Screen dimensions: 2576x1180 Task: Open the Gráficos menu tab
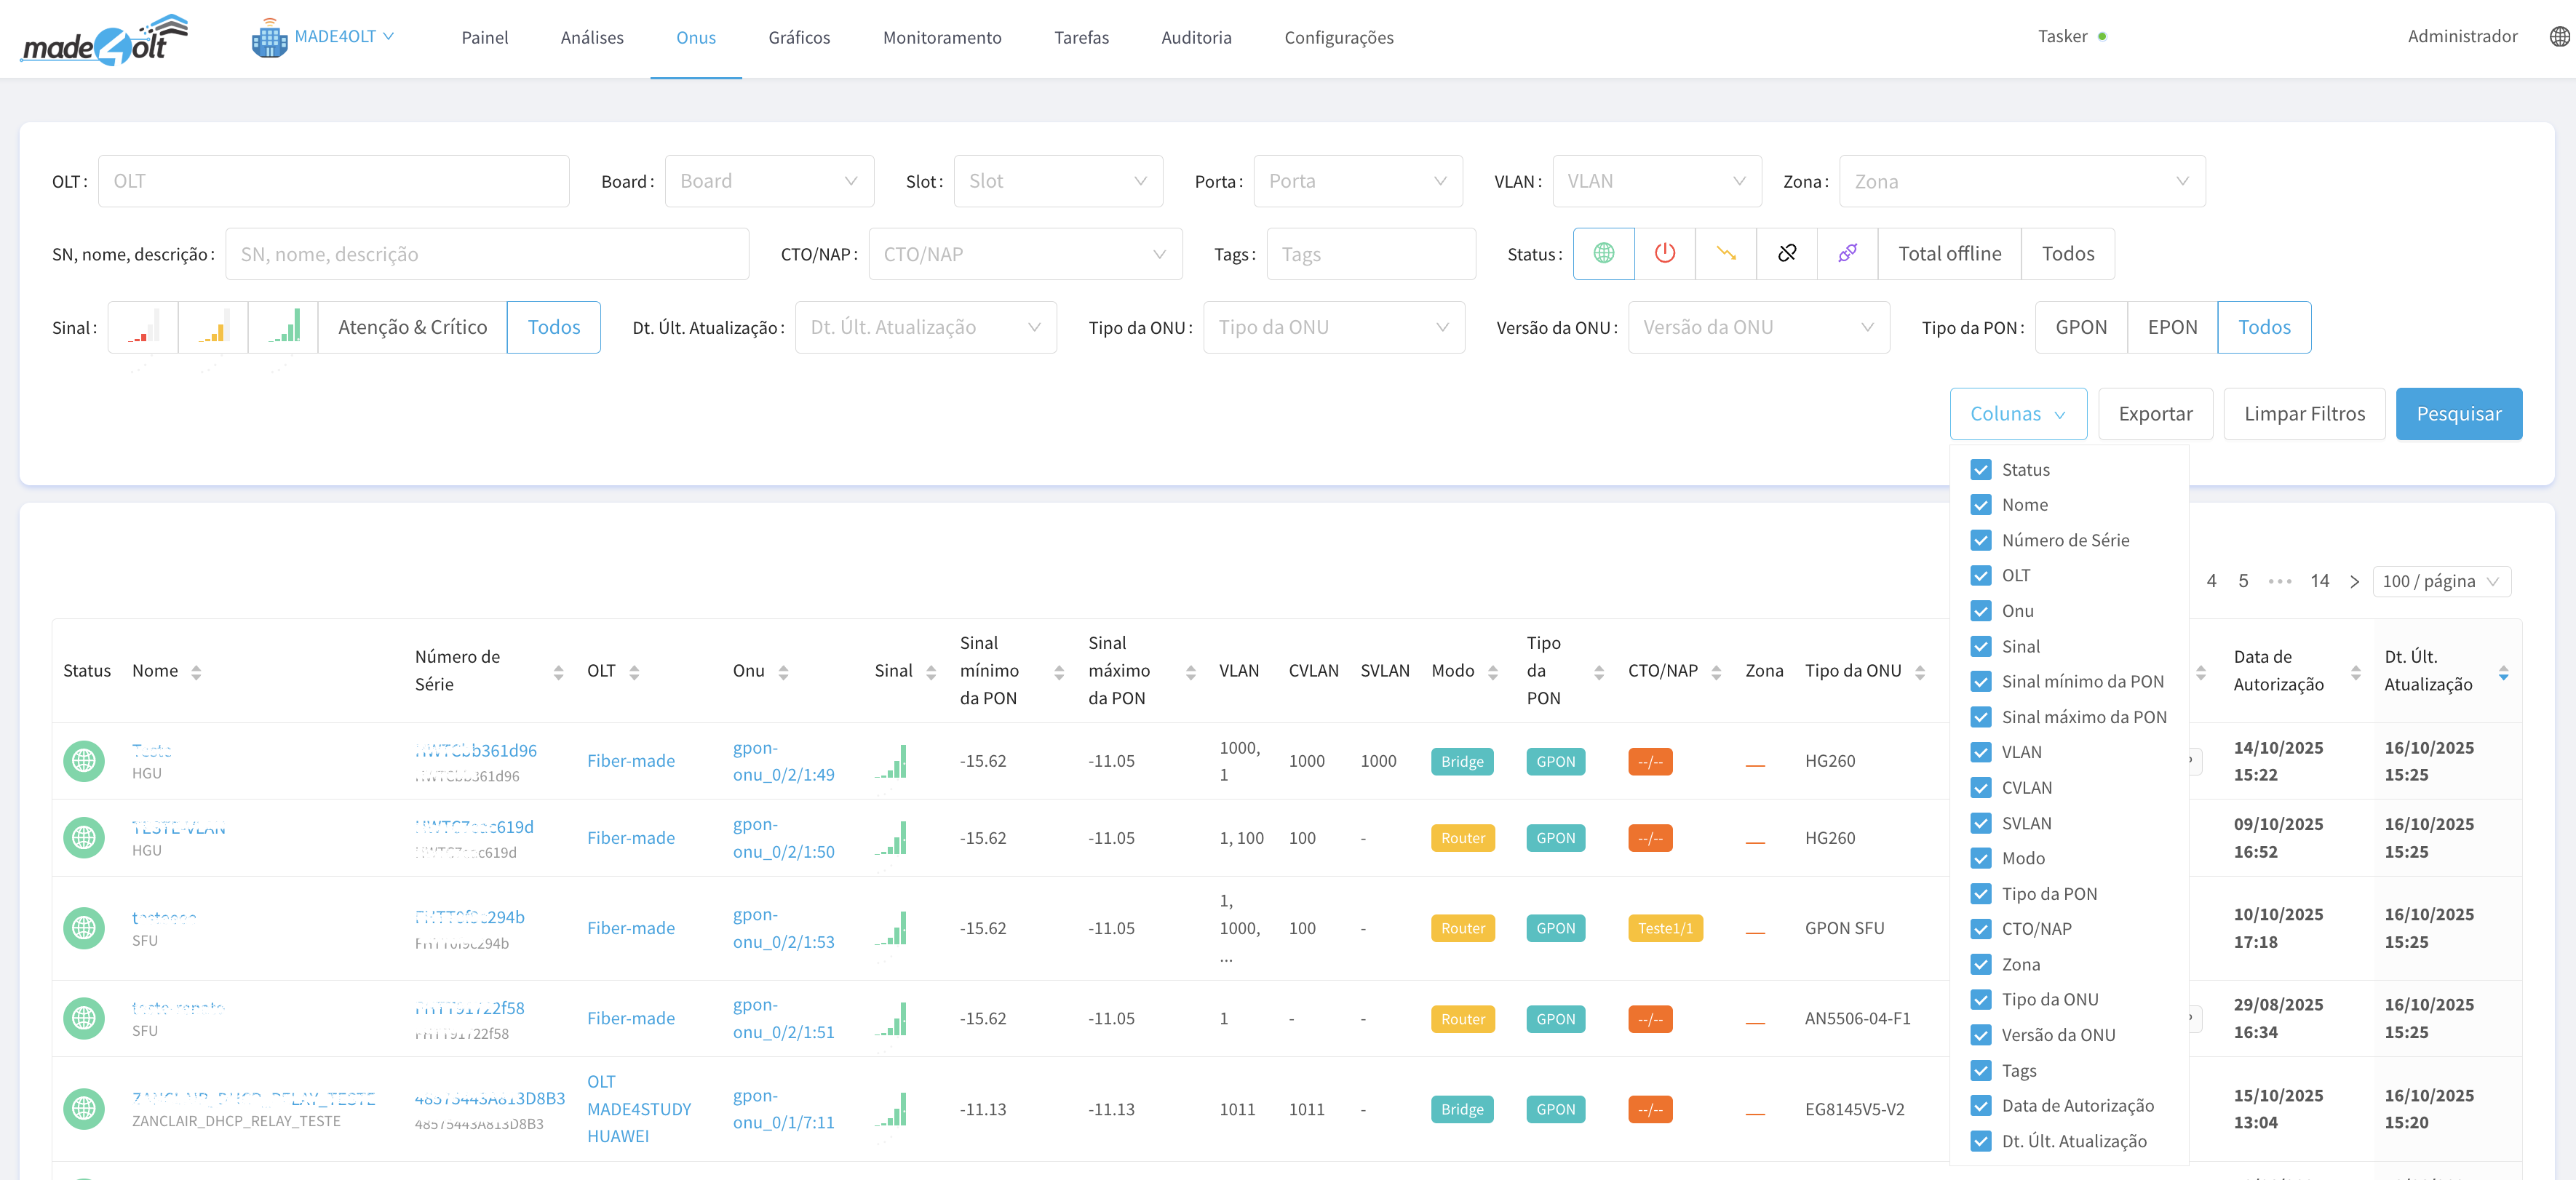tap(798, 38)
